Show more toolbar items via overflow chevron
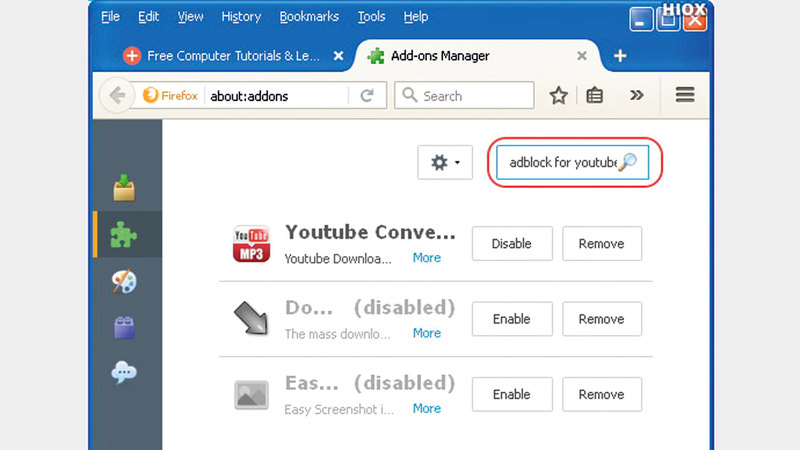This screenshot has height=450, width=800. (636, 96)
